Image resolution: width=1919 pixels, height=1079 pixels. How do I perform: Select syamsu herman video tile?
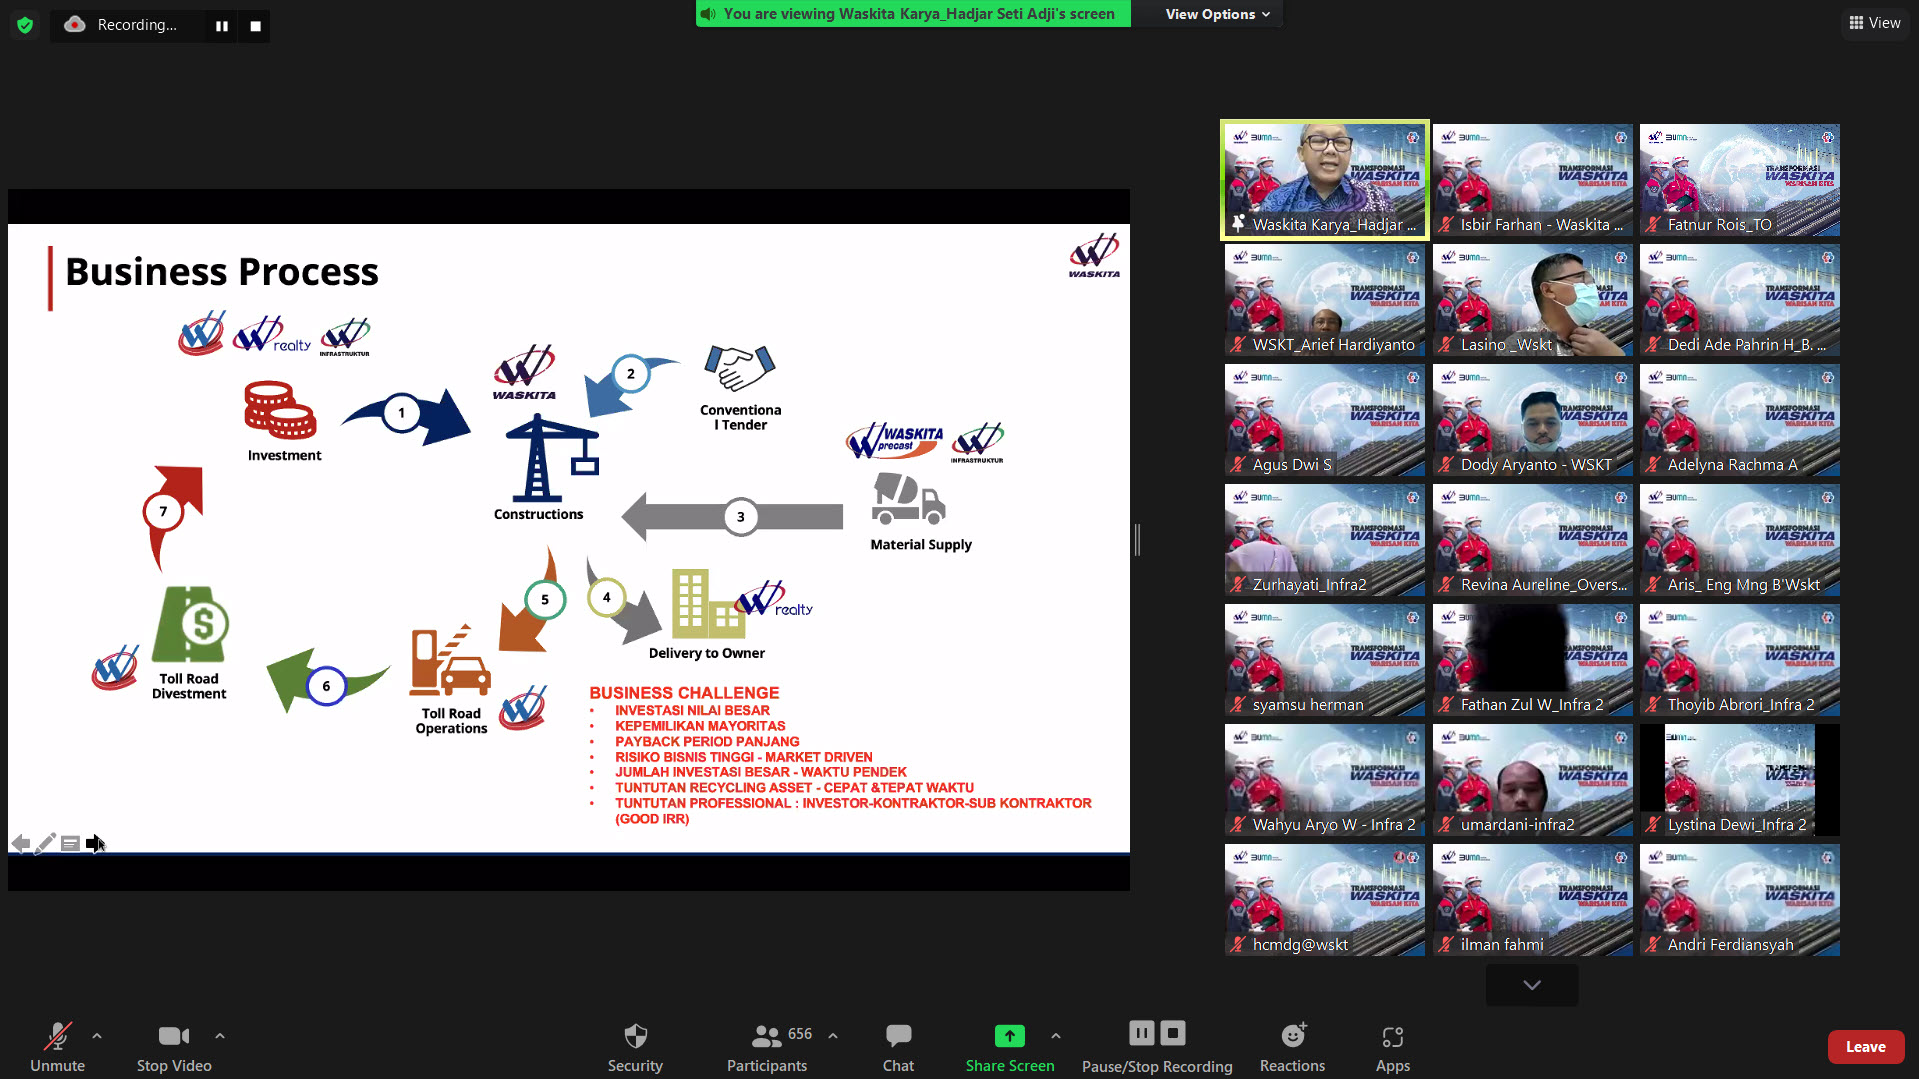(x=1325, y=660)
